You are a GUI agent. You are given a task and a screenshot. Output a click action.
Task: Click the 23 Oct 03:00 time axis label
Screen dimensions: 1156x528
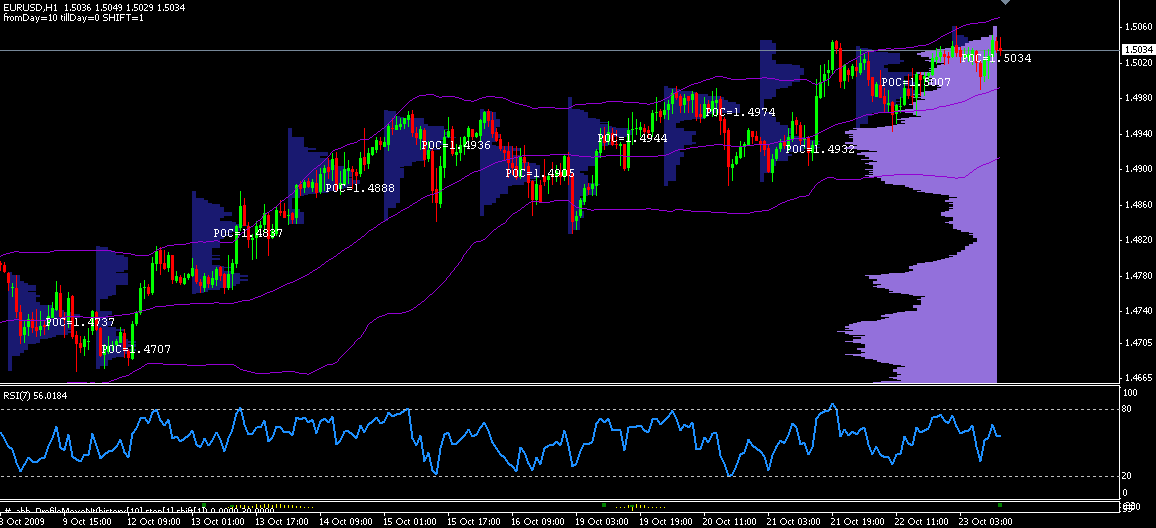(x=984, y=521)
